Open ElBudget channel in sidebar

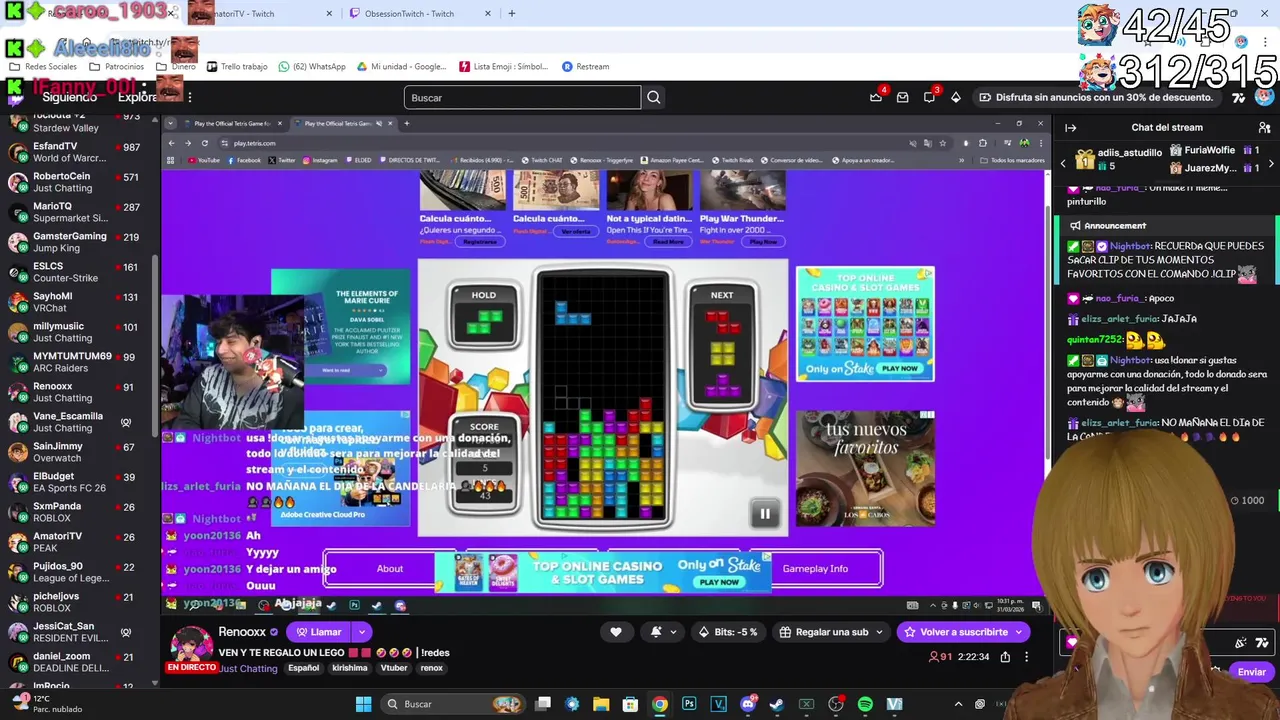point(76,482)
